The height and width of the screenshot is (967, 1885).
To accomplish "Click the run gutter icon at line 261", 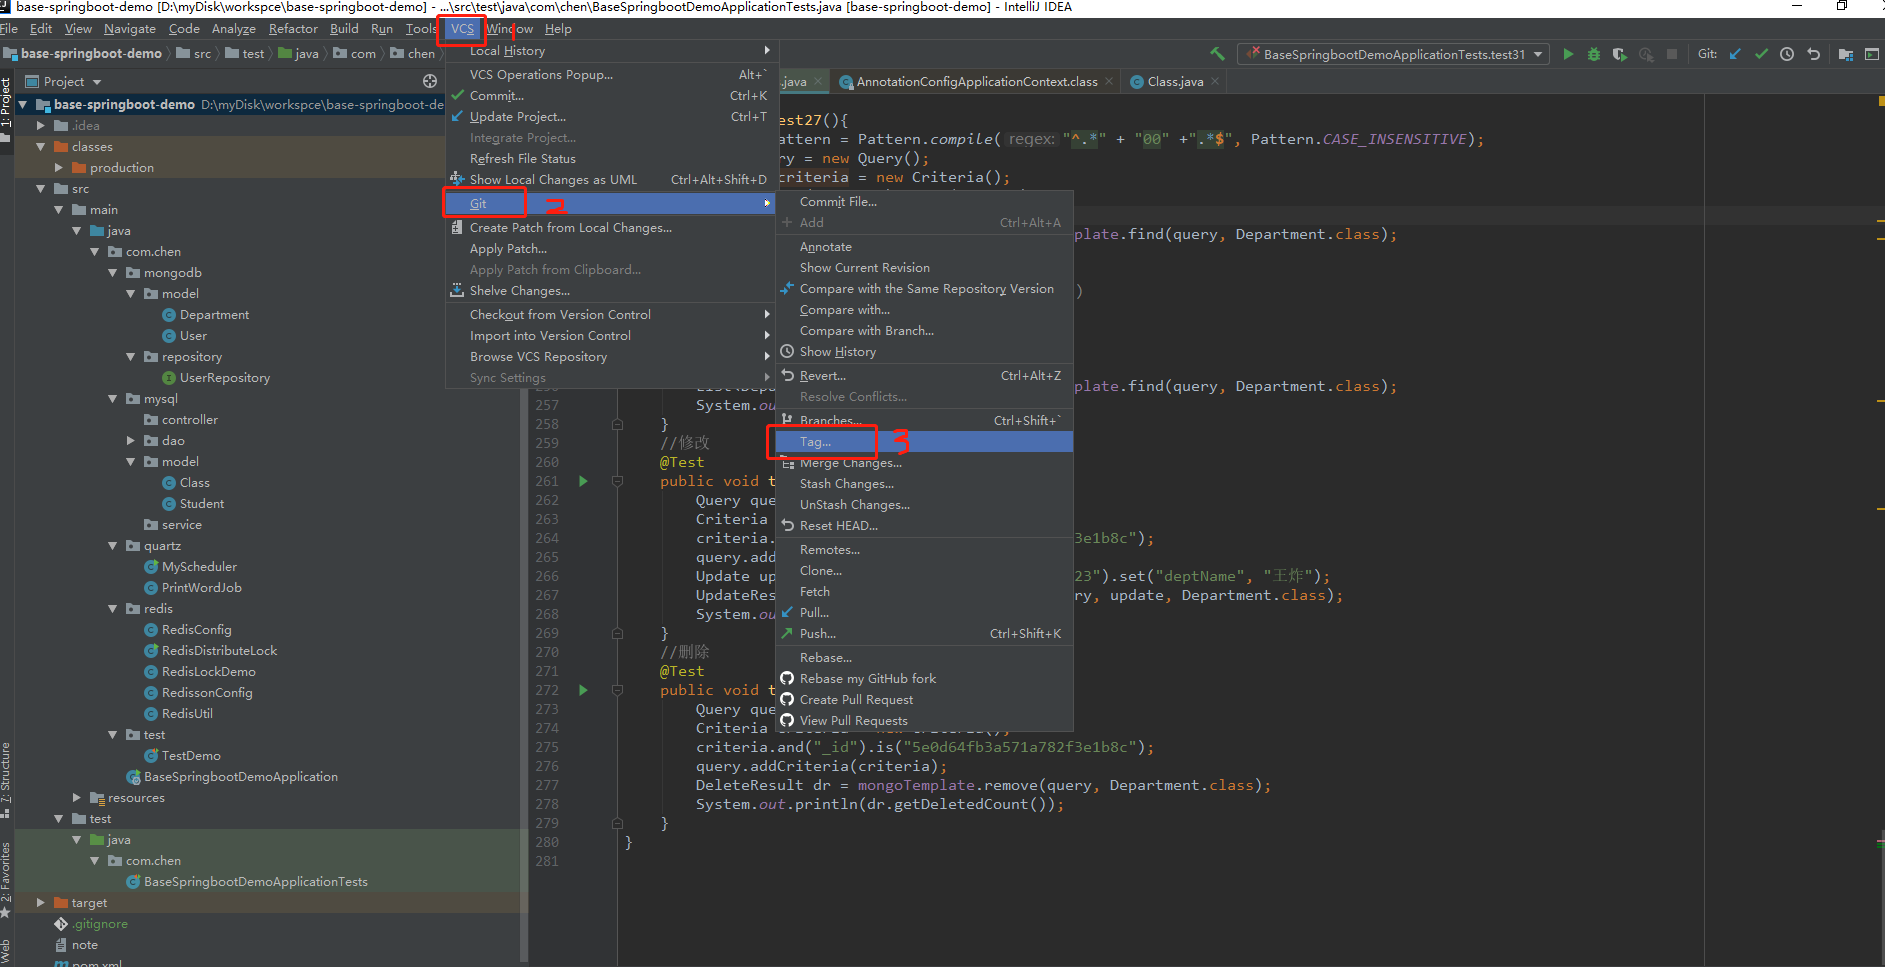I will tap(583, 481).
